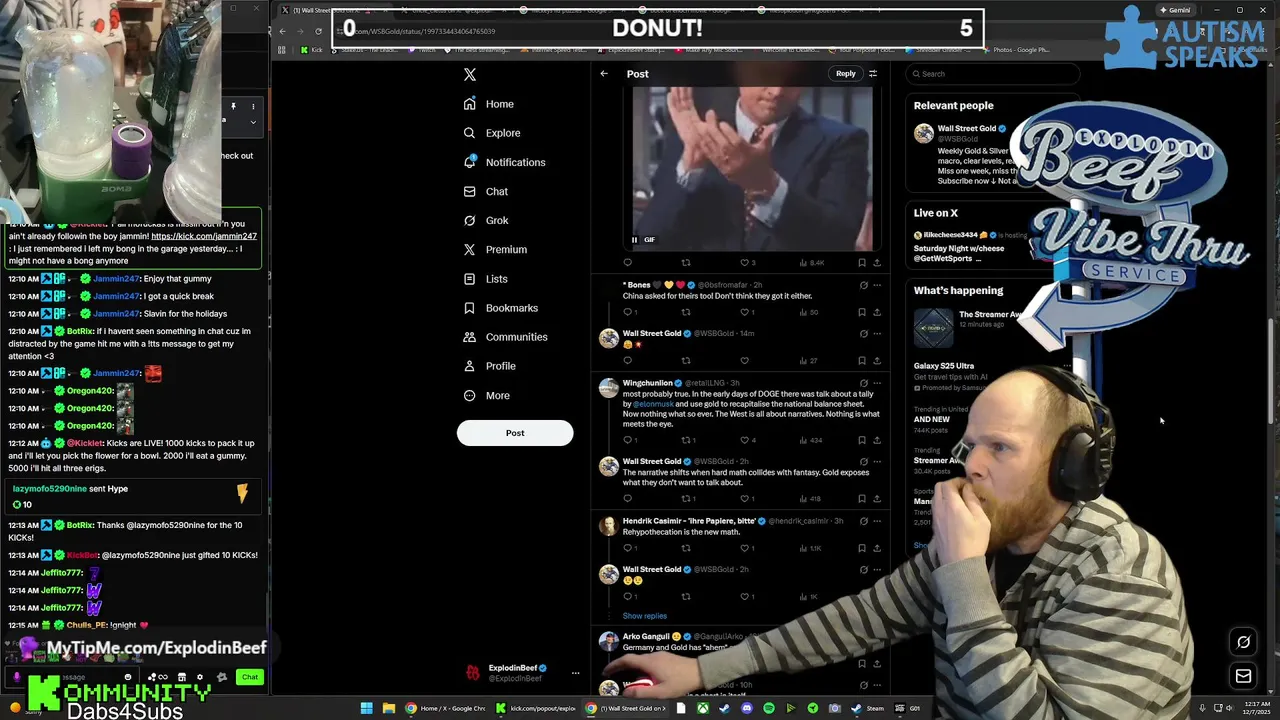Open Notifications in X sidebar
The height and width of the screenshot is (720, 1280).
click(x=504, y=162)
